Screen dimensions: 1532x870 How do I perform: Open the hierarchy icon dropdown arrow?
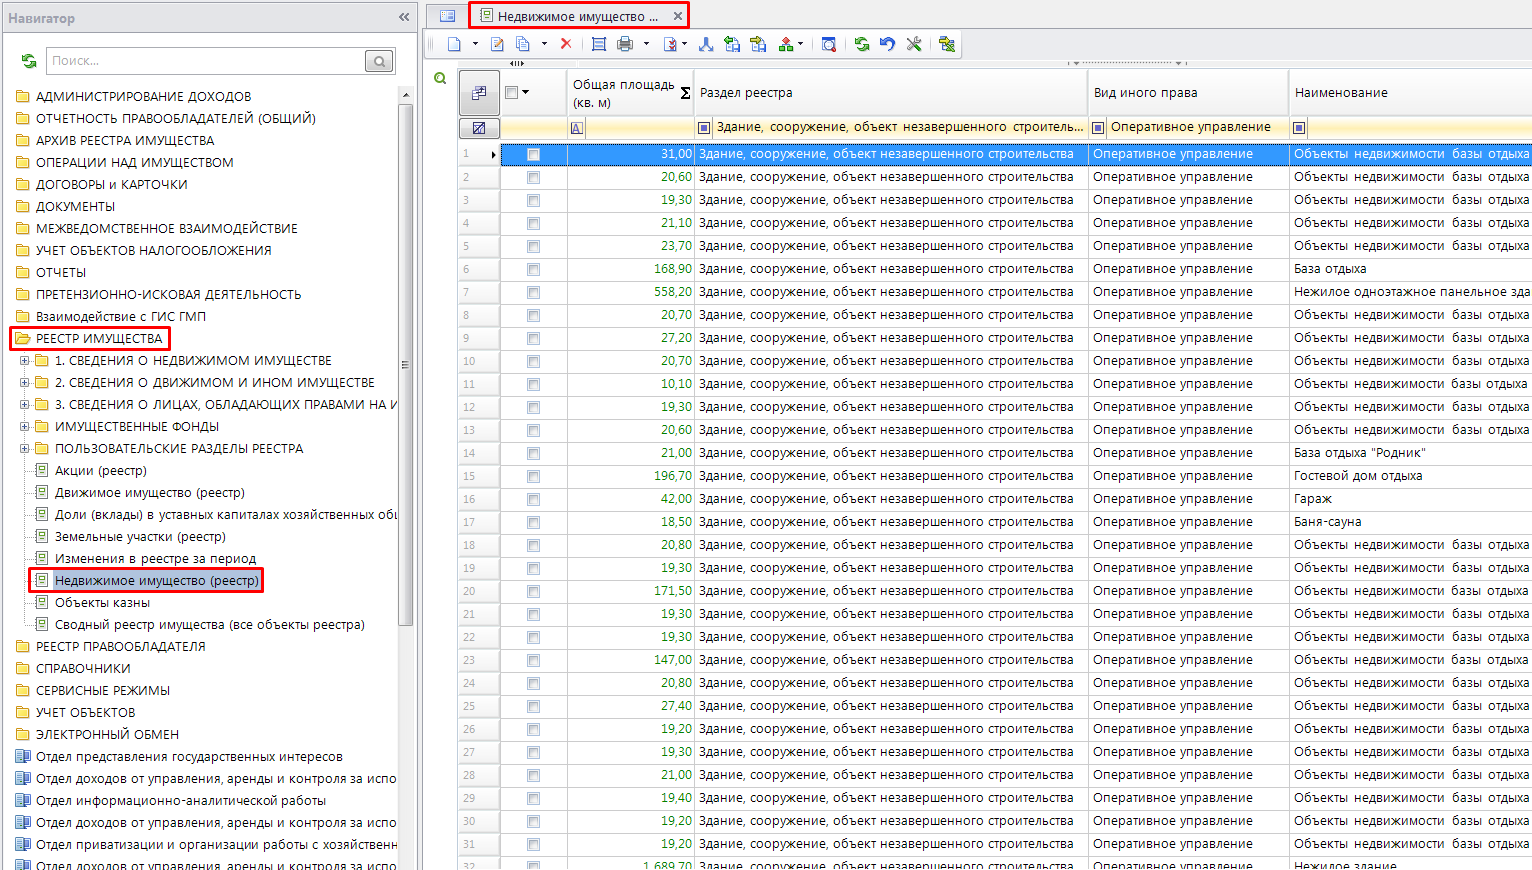click(x=800, y=44)
